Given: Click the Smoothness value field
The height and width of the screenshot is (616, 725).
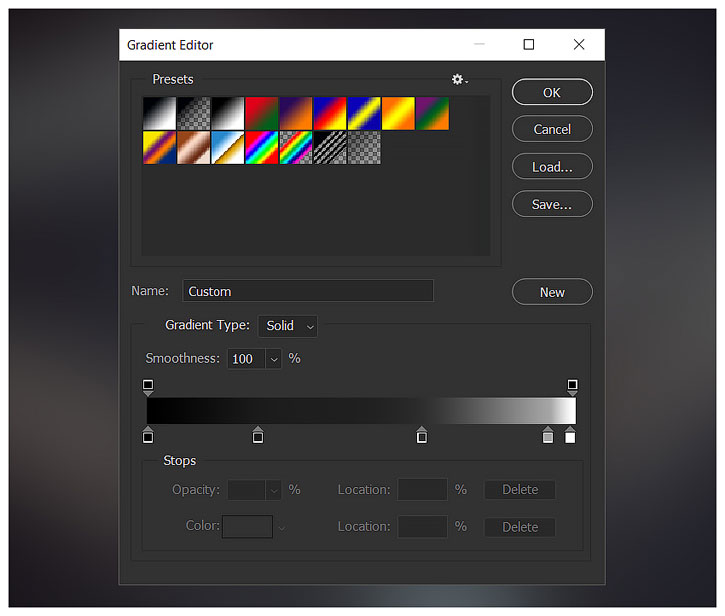Looking at the screenshot, I should [246, 359].
